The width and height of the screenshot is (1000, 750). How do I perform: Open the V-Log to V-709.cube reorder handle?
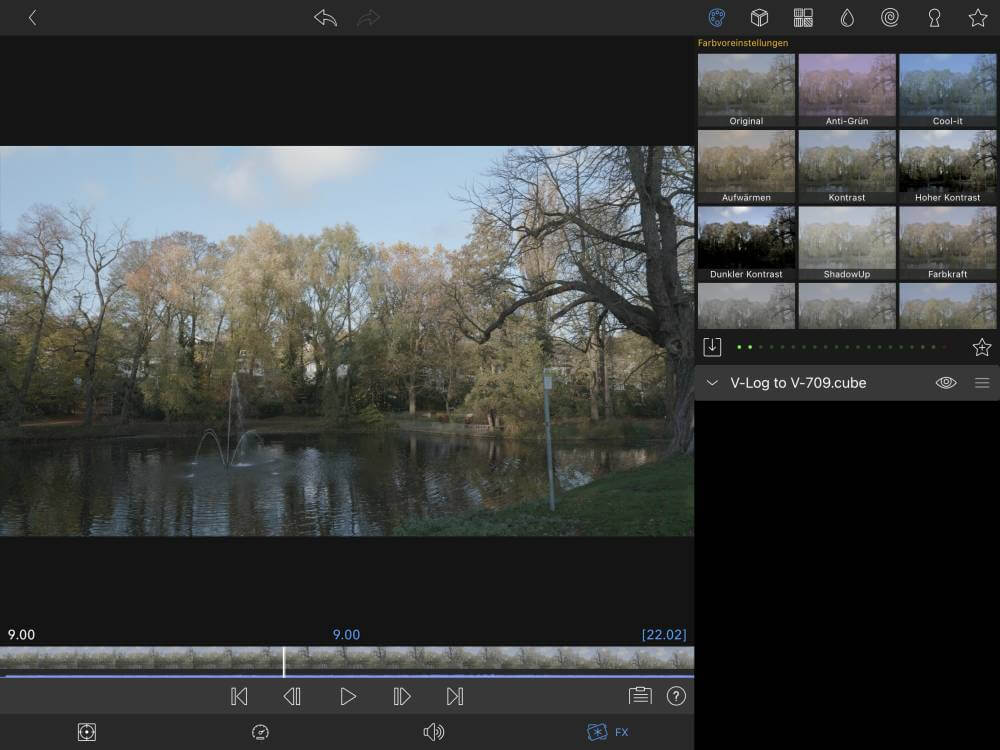(982, 383)
